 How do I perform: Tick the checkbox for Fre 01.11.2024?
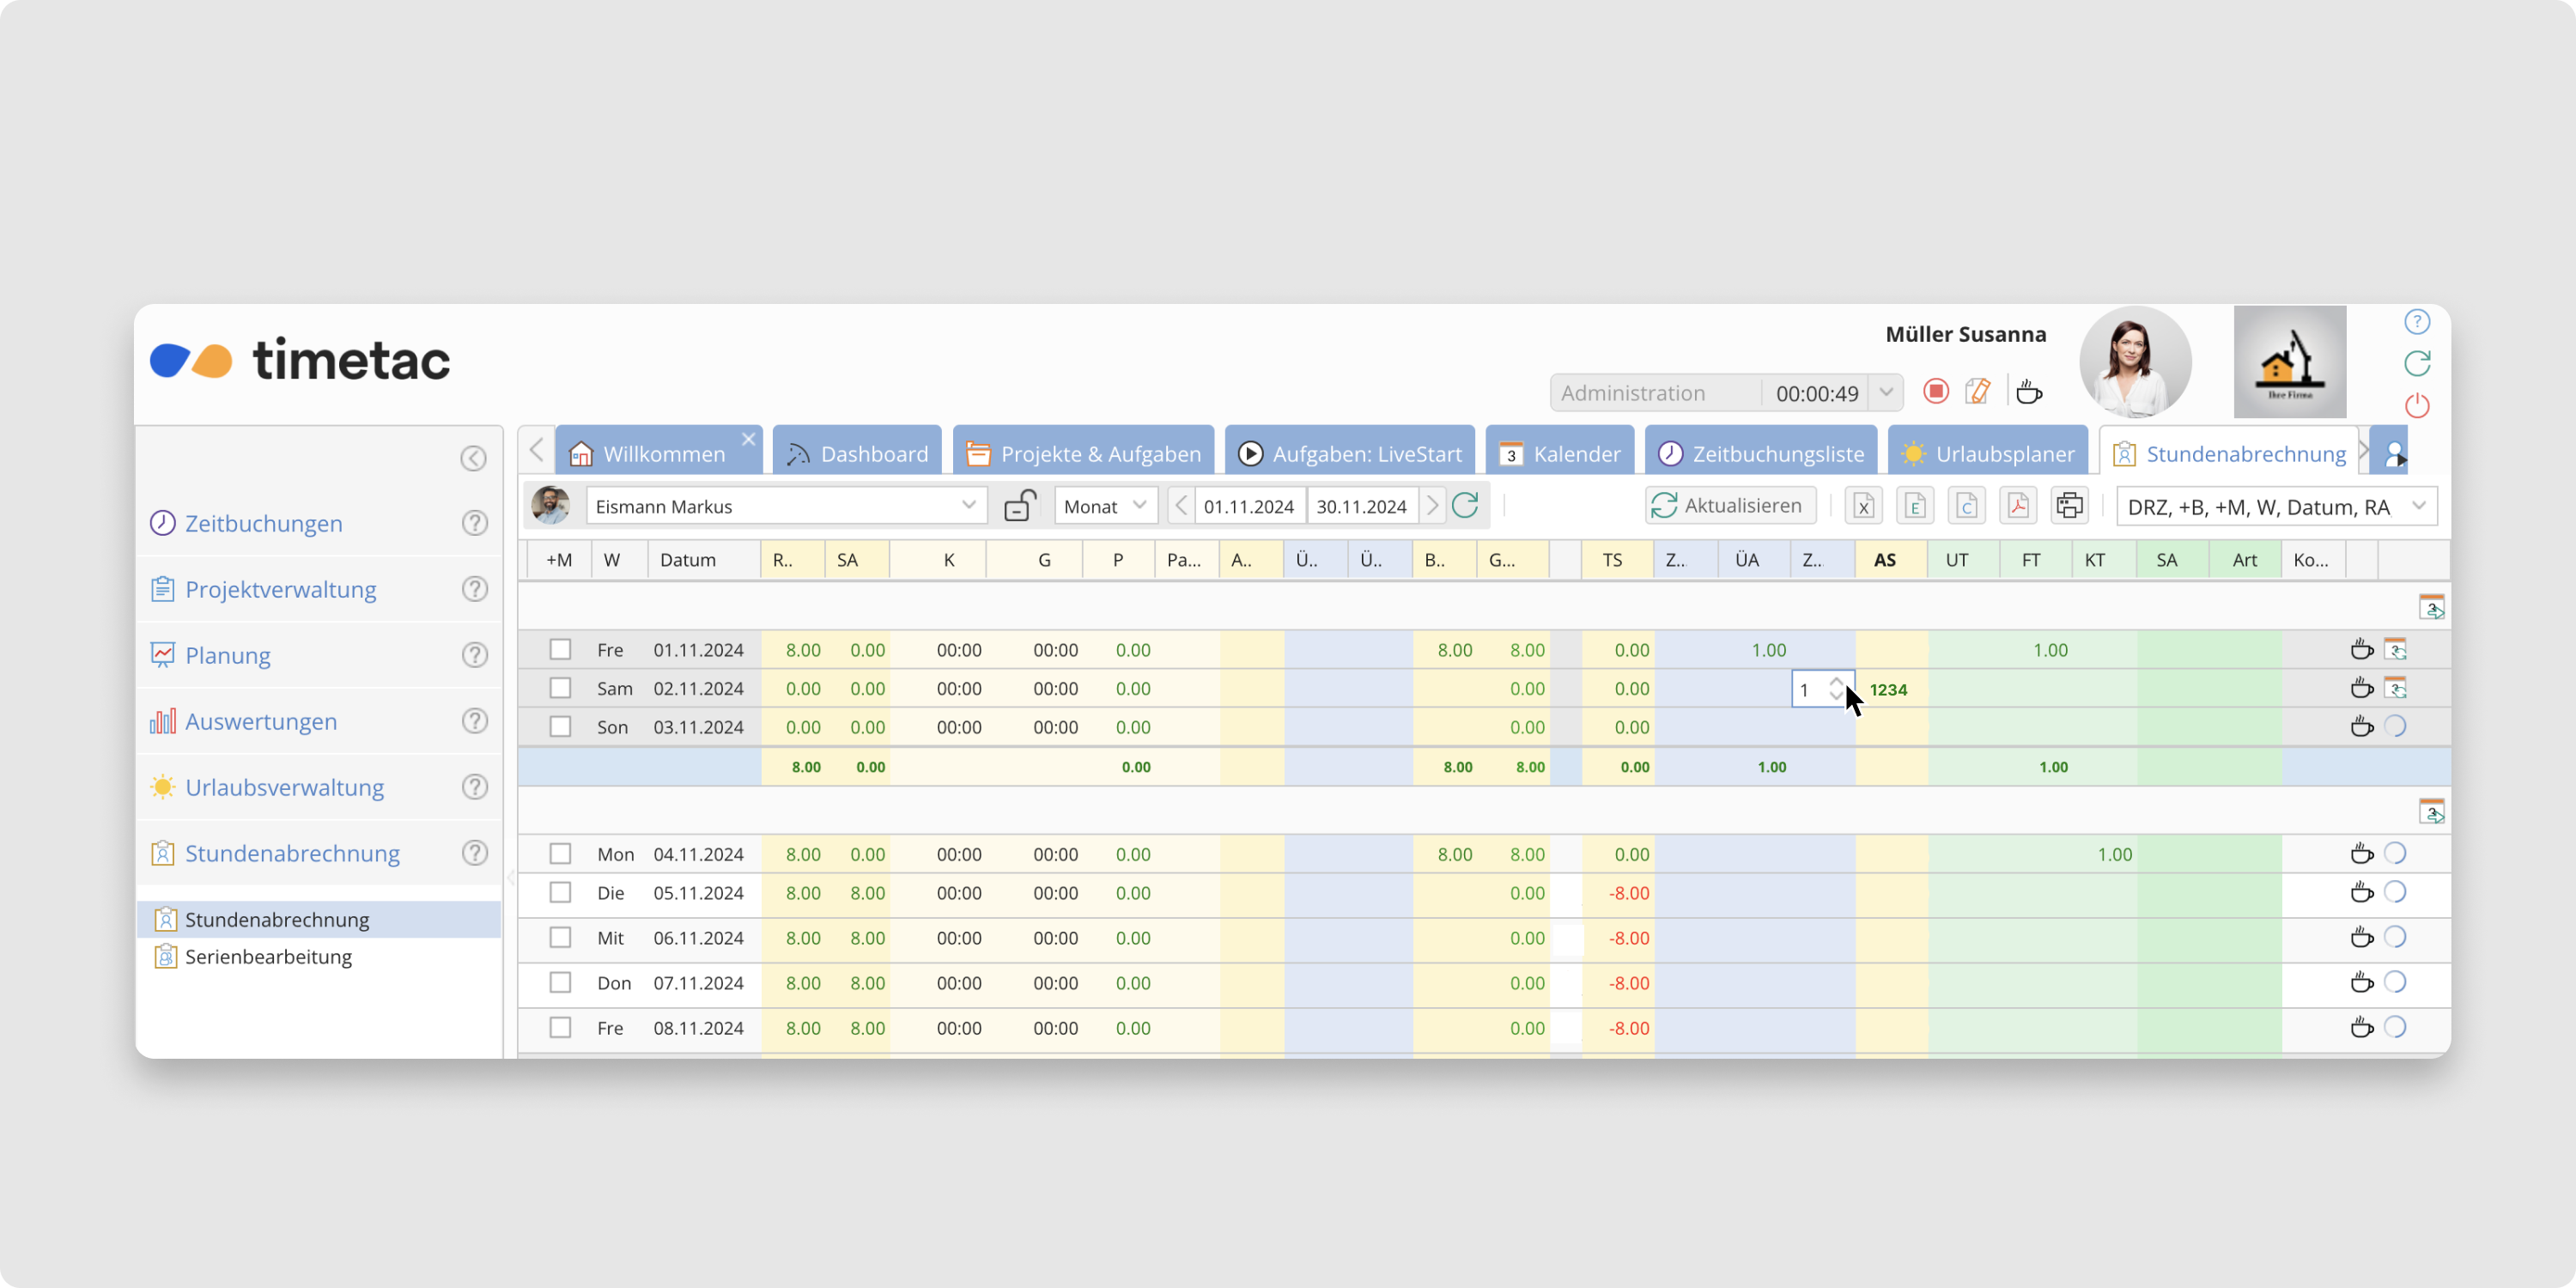coord(560,650)
